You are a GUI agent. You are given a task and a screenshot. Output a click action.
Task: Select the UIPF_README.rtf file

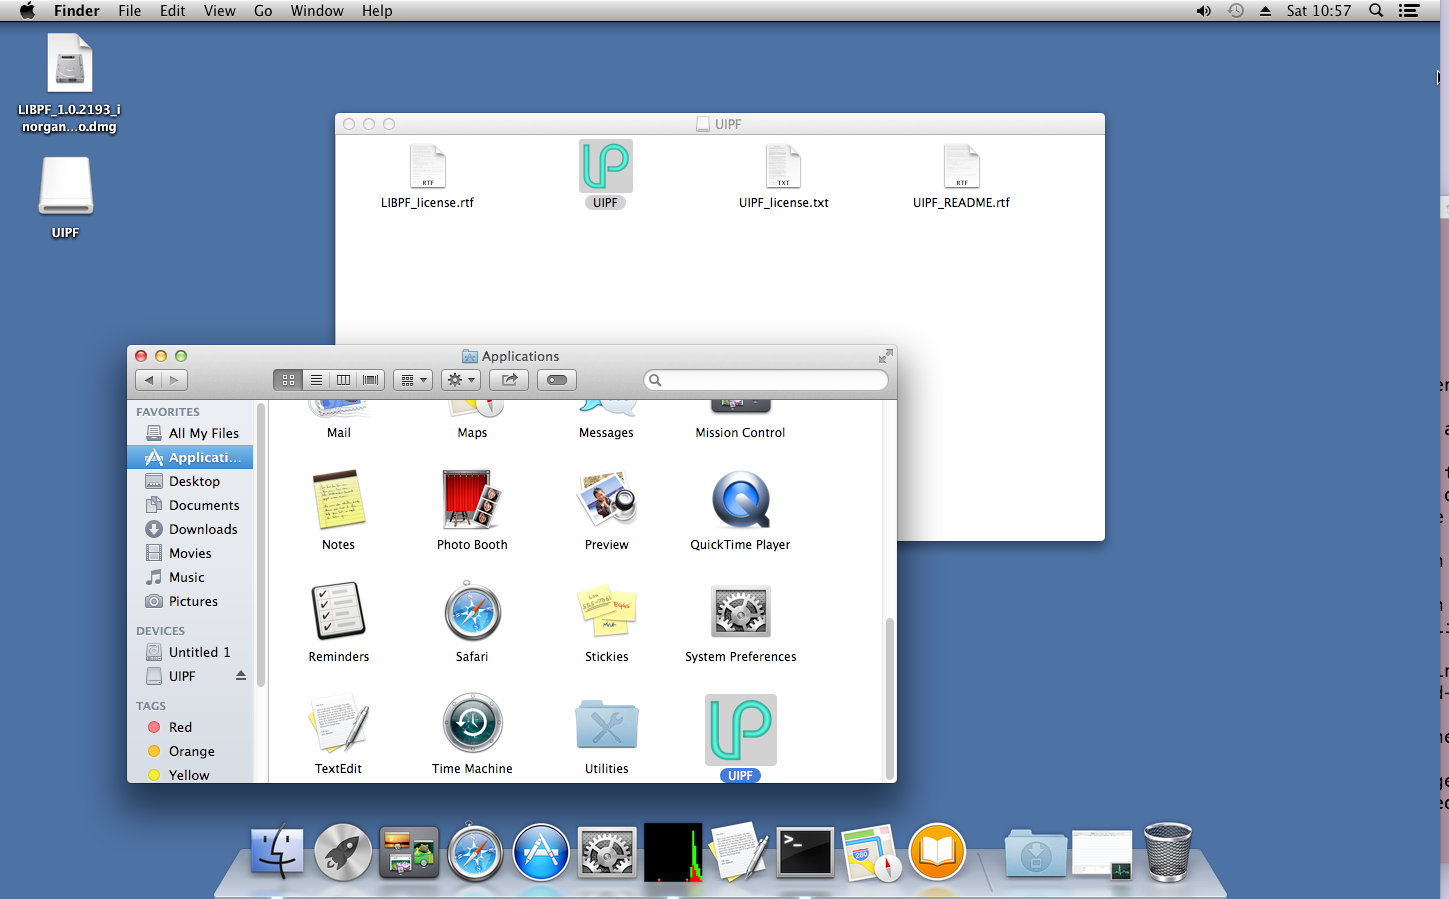tap(961, 168)
